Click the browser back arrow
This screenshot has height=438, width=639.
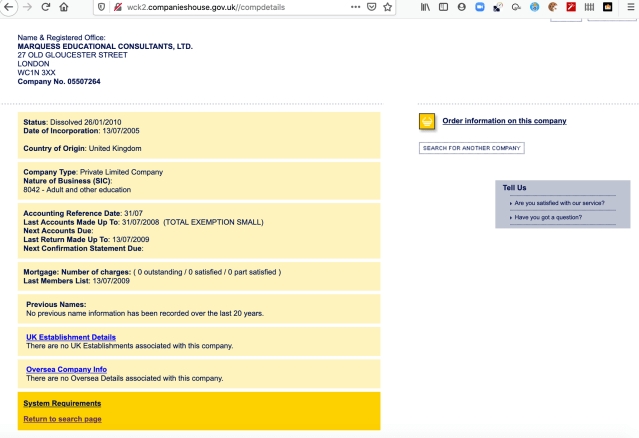pos(8,7)
